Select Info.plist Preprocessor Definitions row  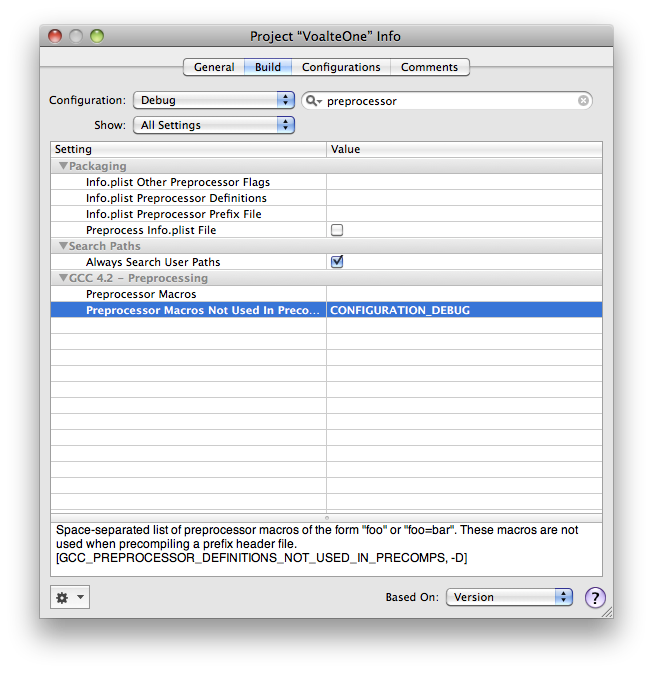point(326,198)
